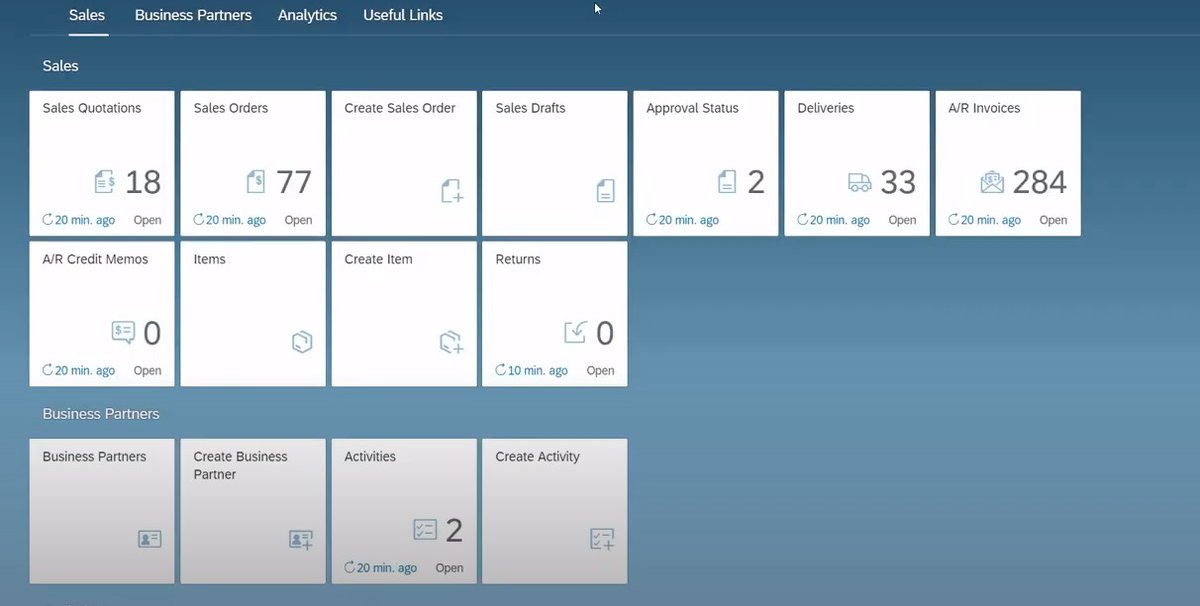Switch to the Business Partners tab

click(193, 14)
